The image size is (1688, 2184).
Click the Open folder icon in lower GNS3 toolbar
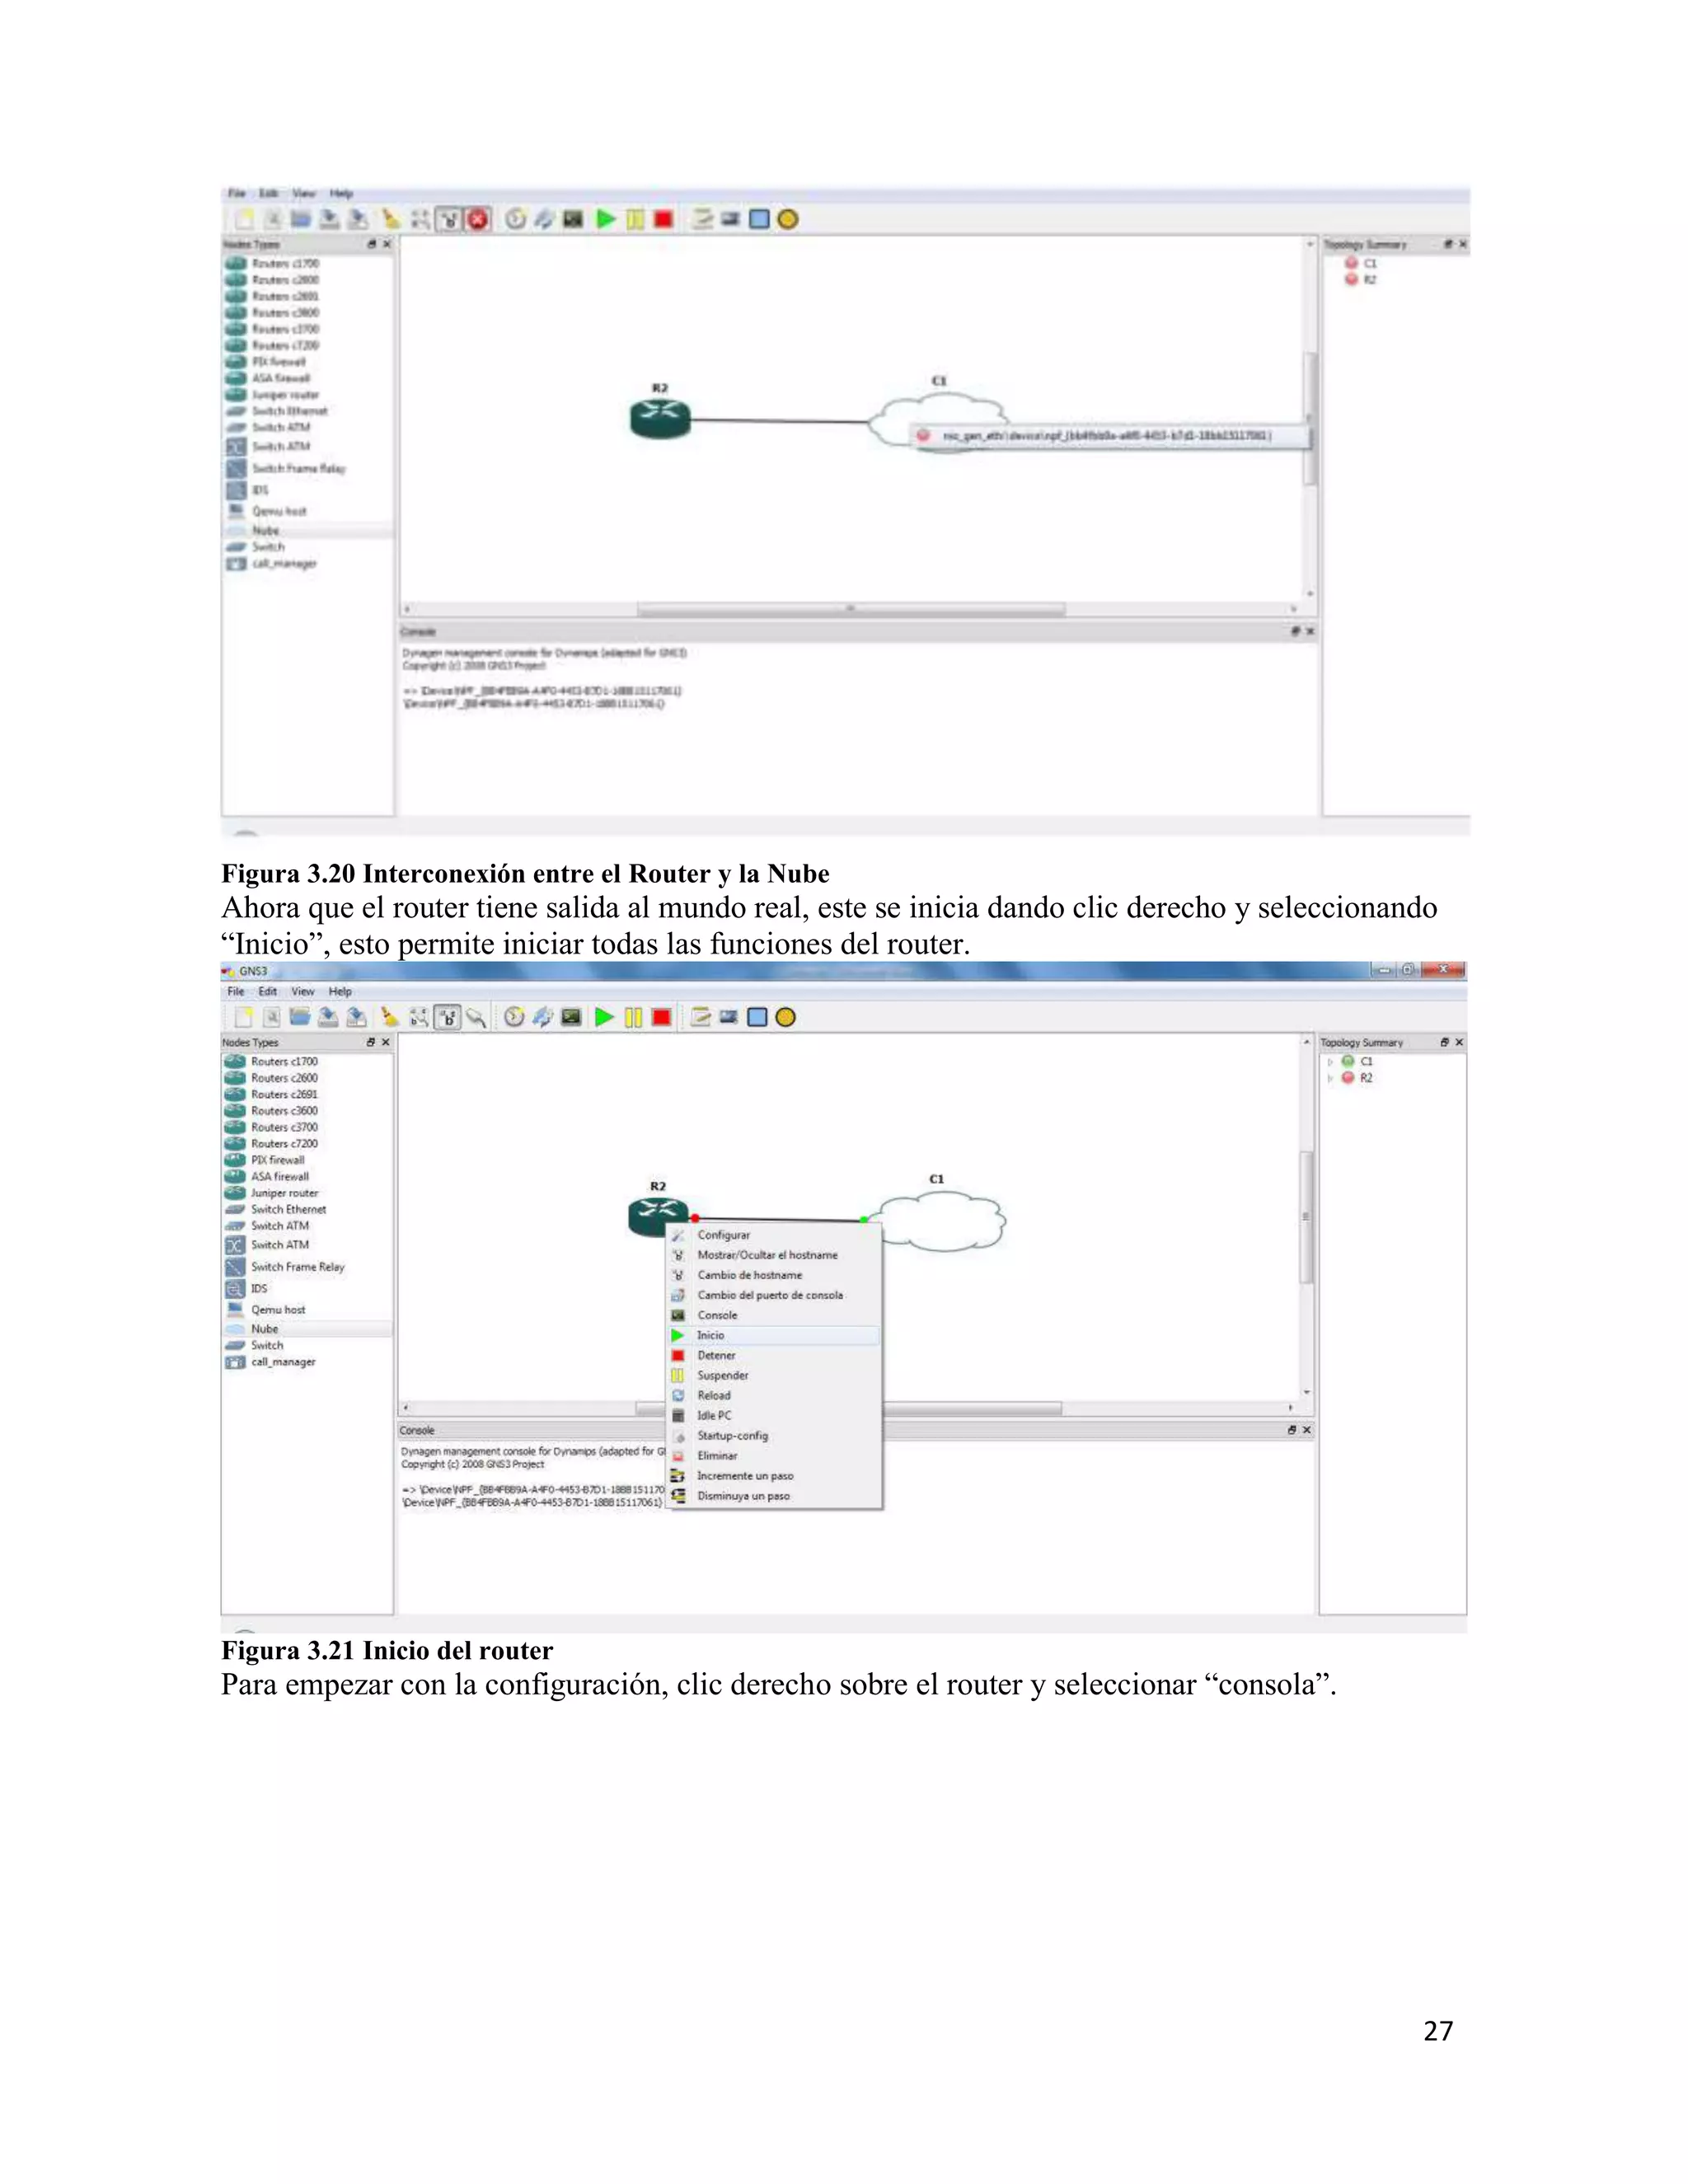click(x=299, y=1017)
